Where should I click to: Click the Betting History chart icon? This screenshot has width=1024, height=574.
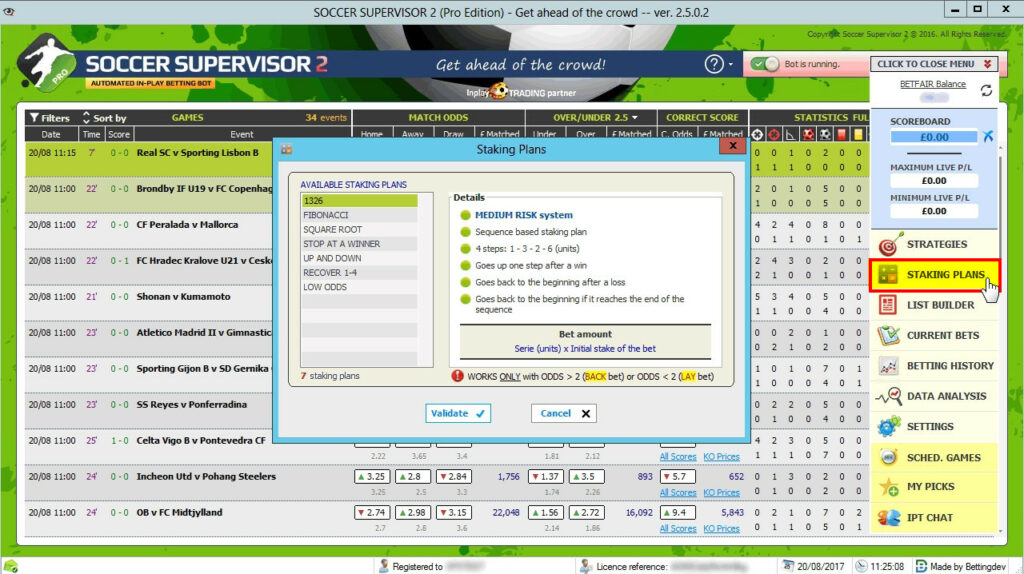(x=888, y=366)
